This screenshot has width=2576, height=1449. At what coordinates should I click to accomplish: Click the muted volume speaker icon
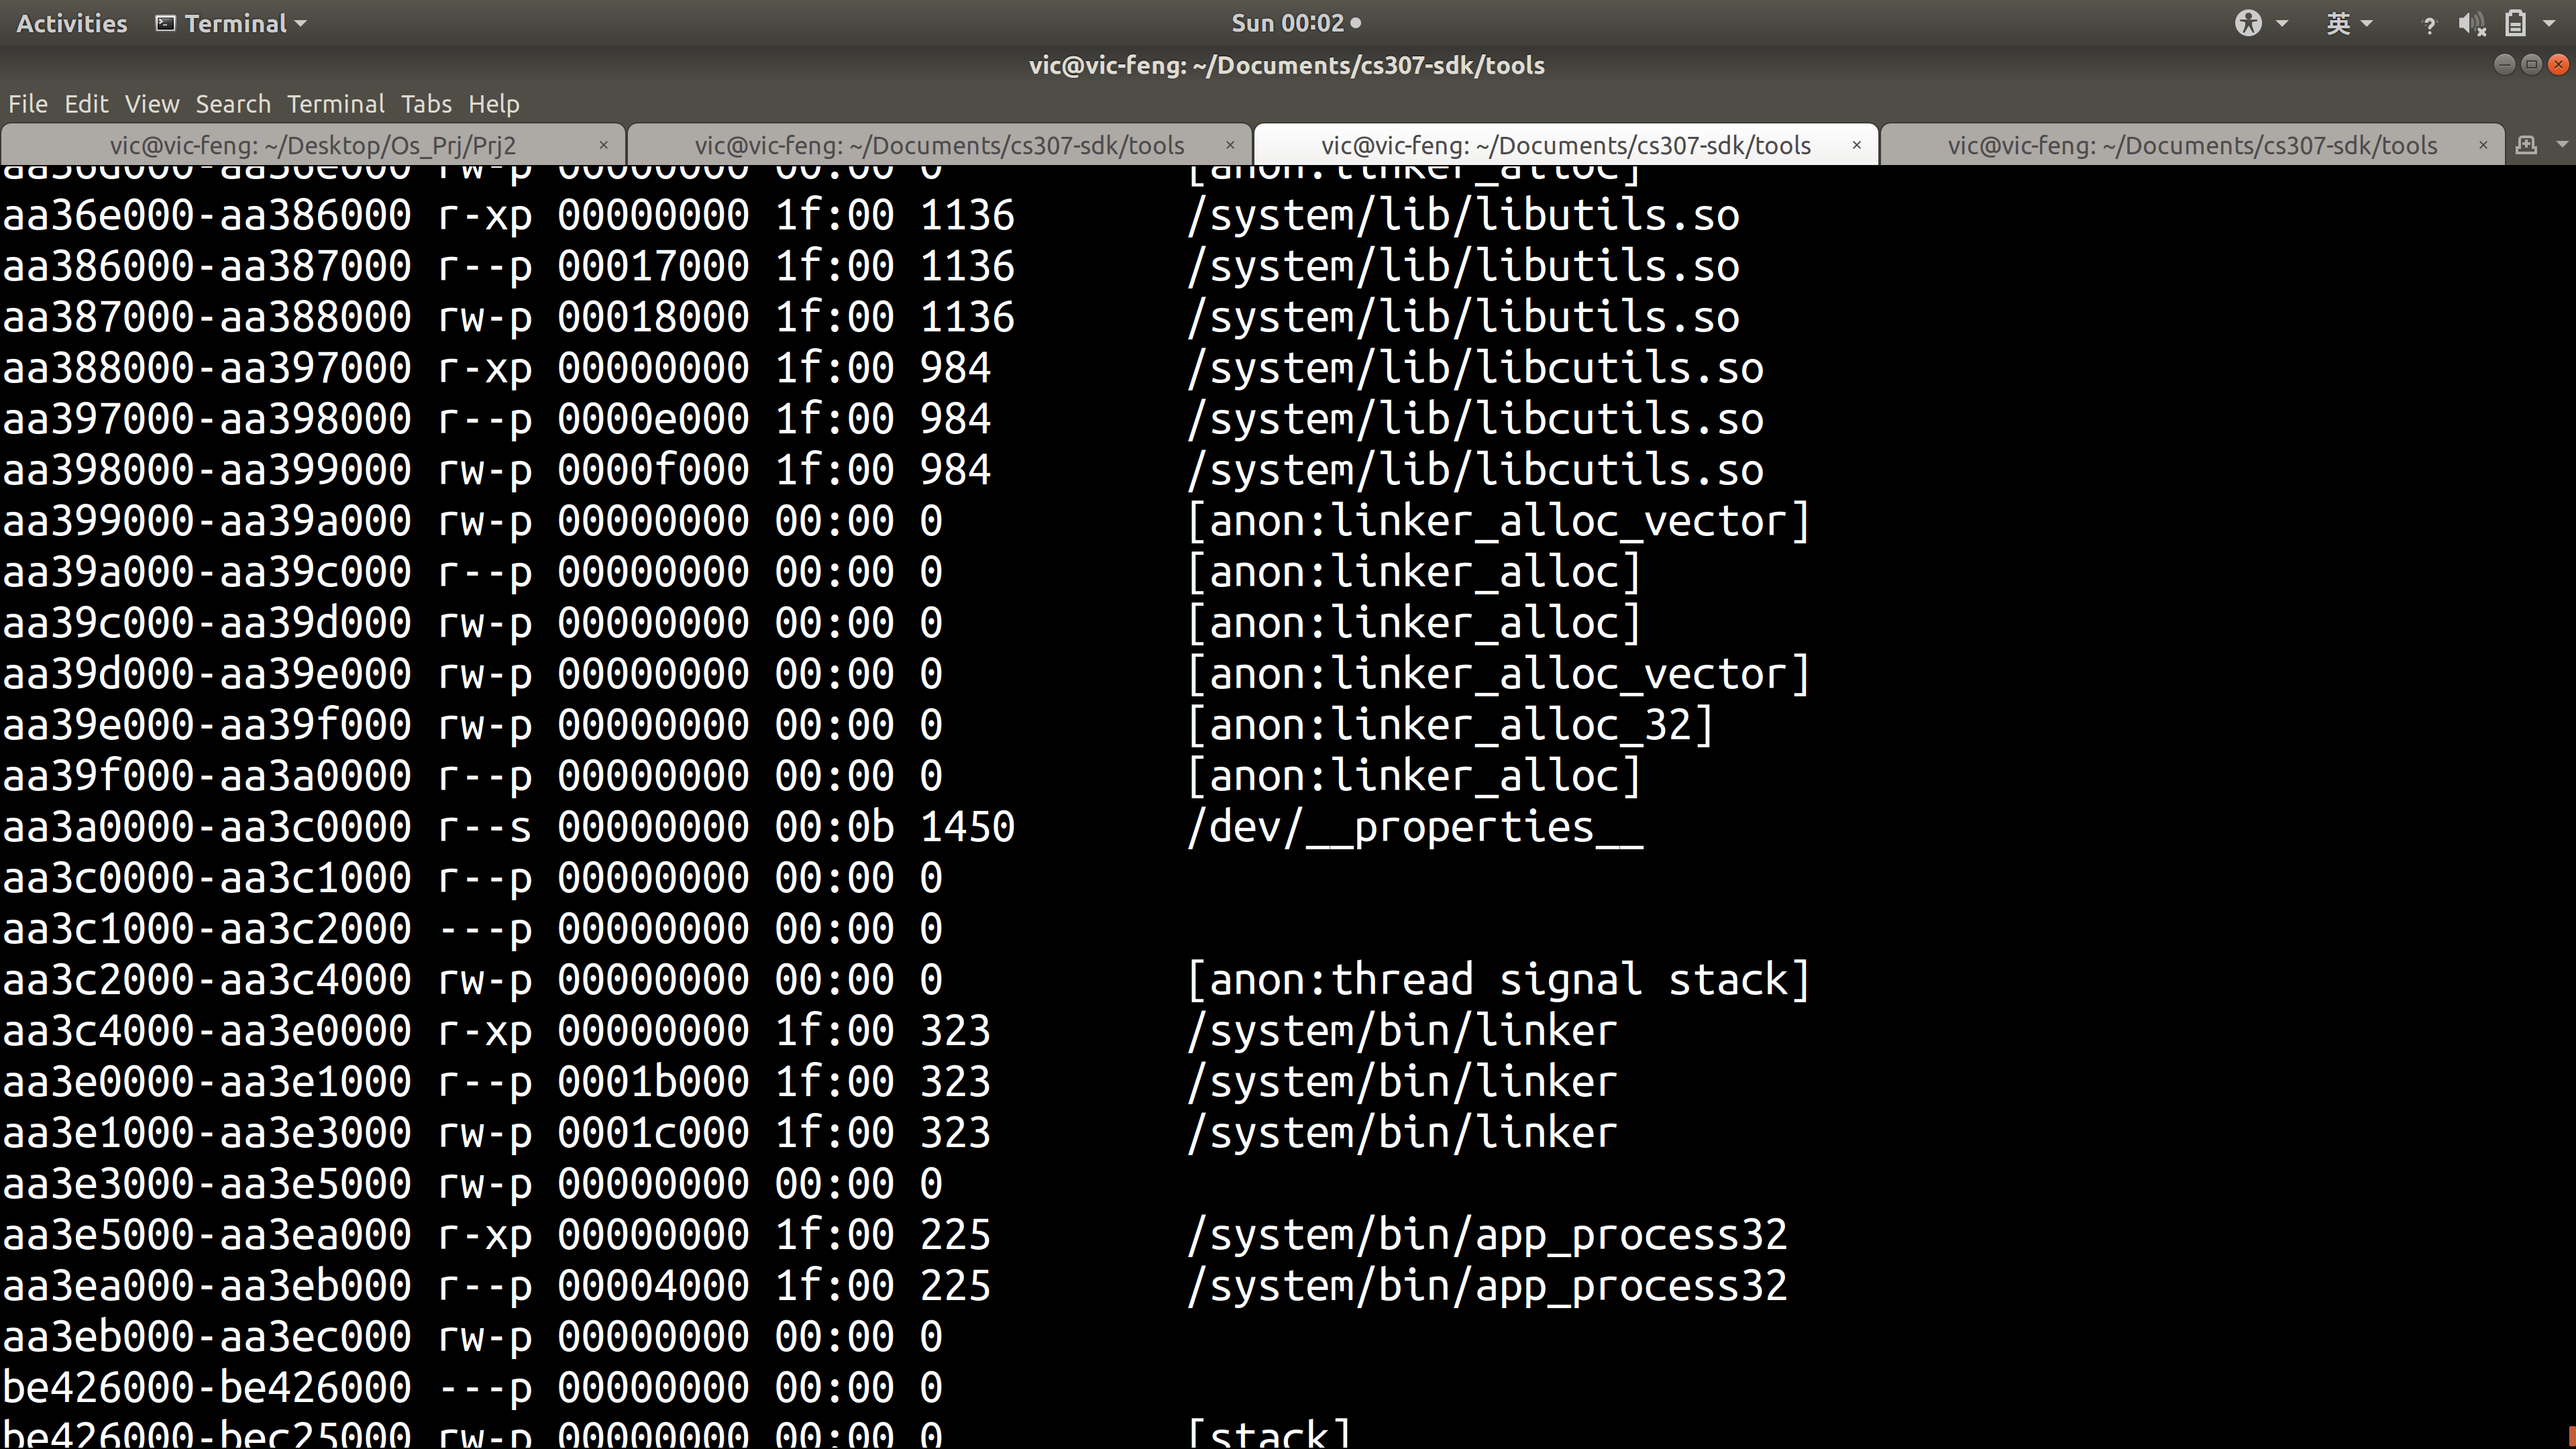point(2471,23)
